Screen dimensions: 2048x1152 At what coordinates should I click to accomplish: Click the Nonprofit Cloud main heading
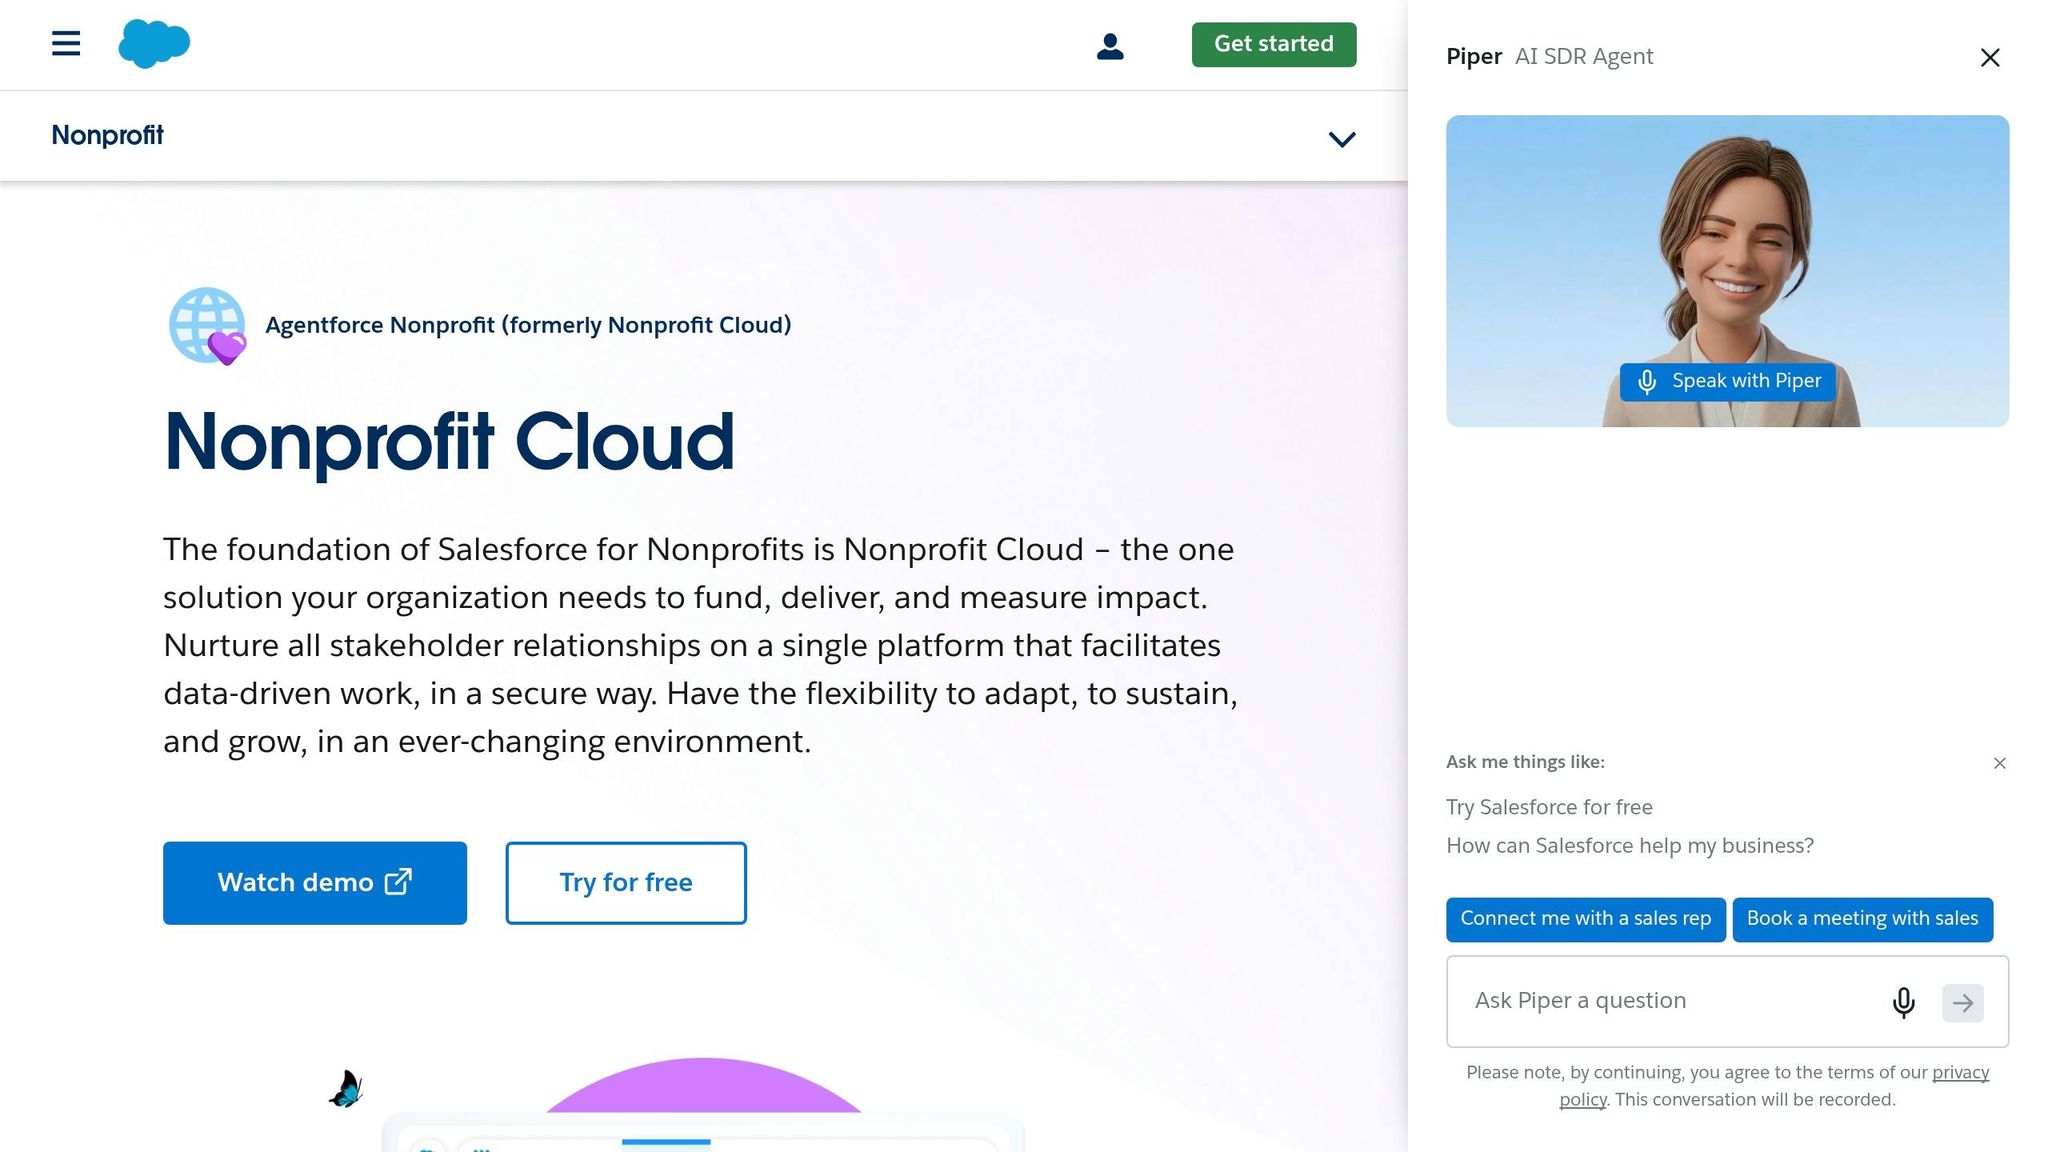pyautogui.click(x=449, y=442)
